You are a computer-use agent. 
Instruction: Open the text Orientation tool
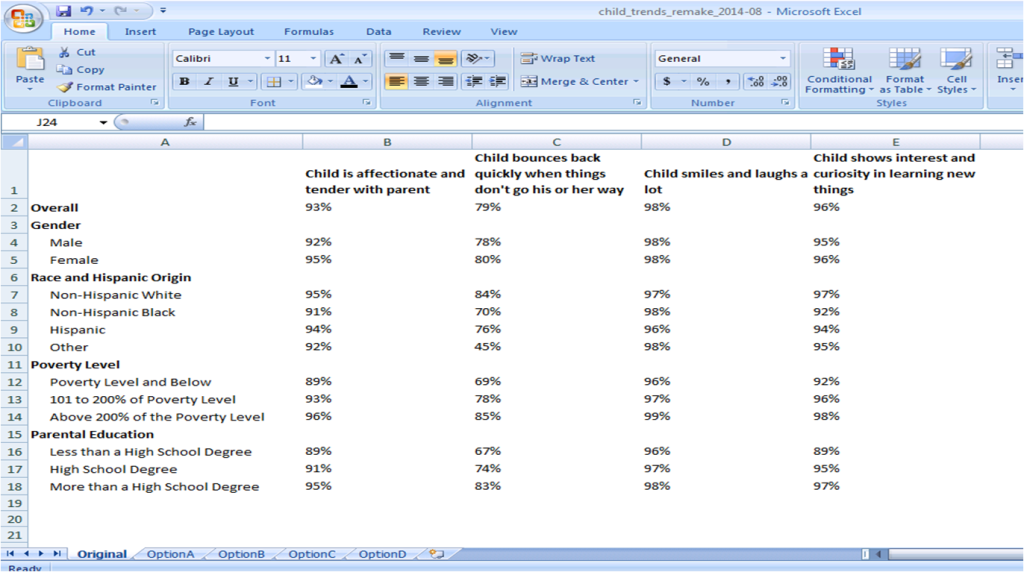477,59
